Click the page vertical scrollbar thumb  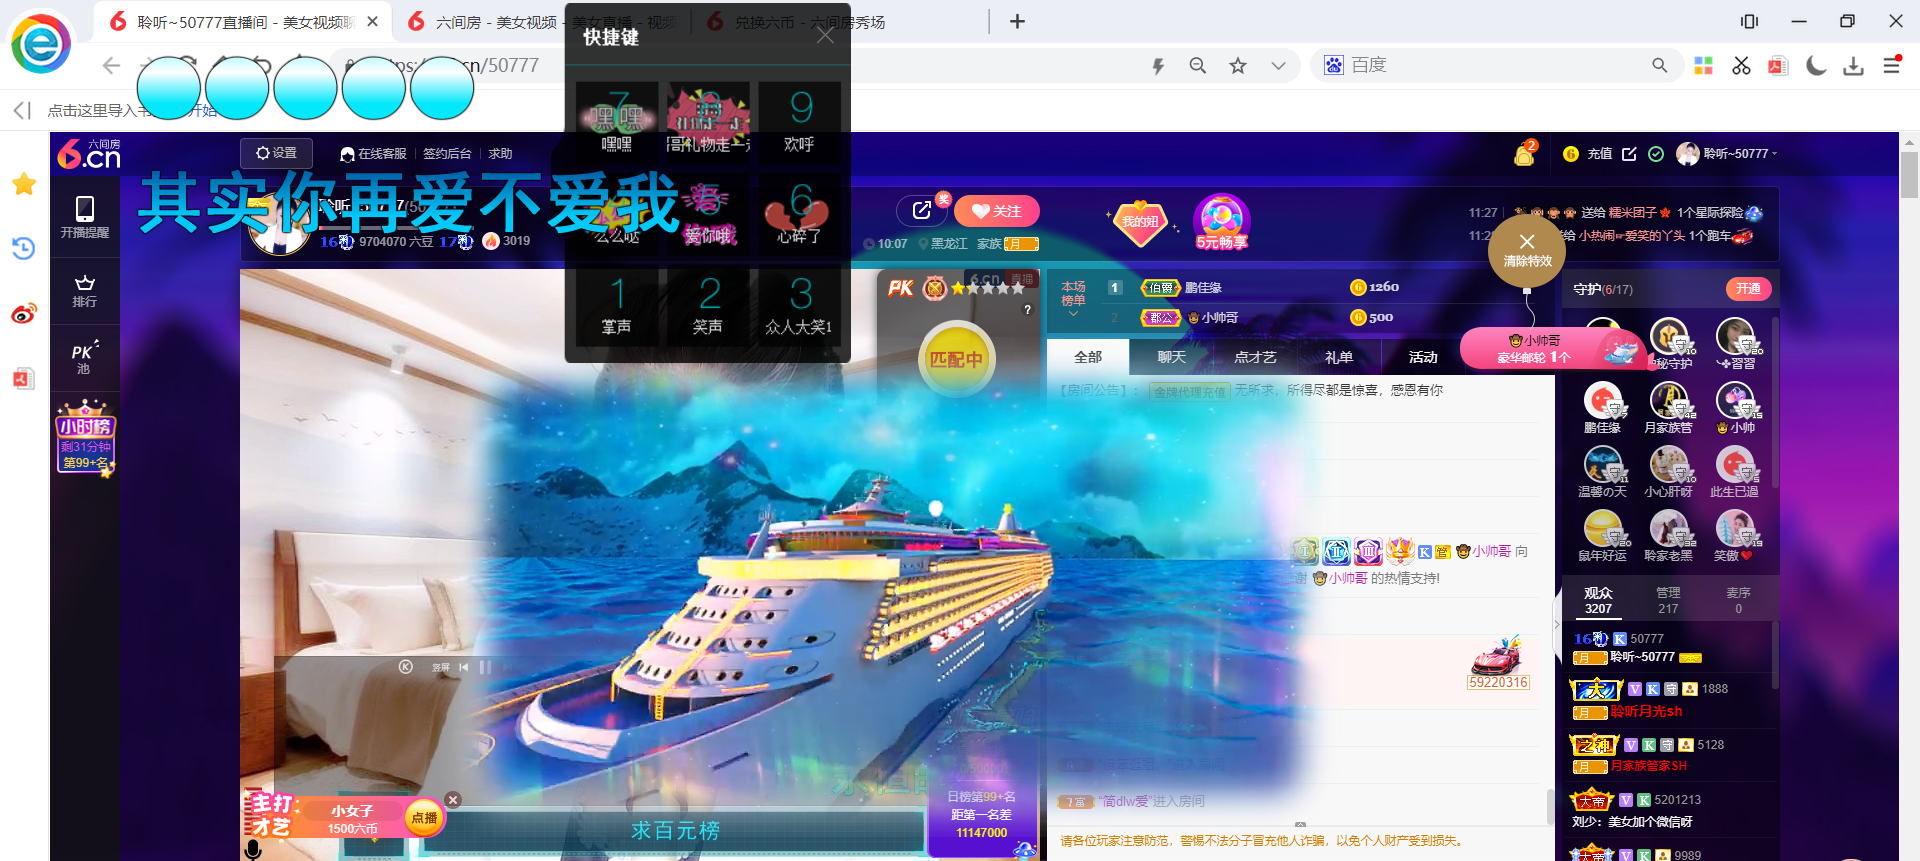[x=1909, y=174]
